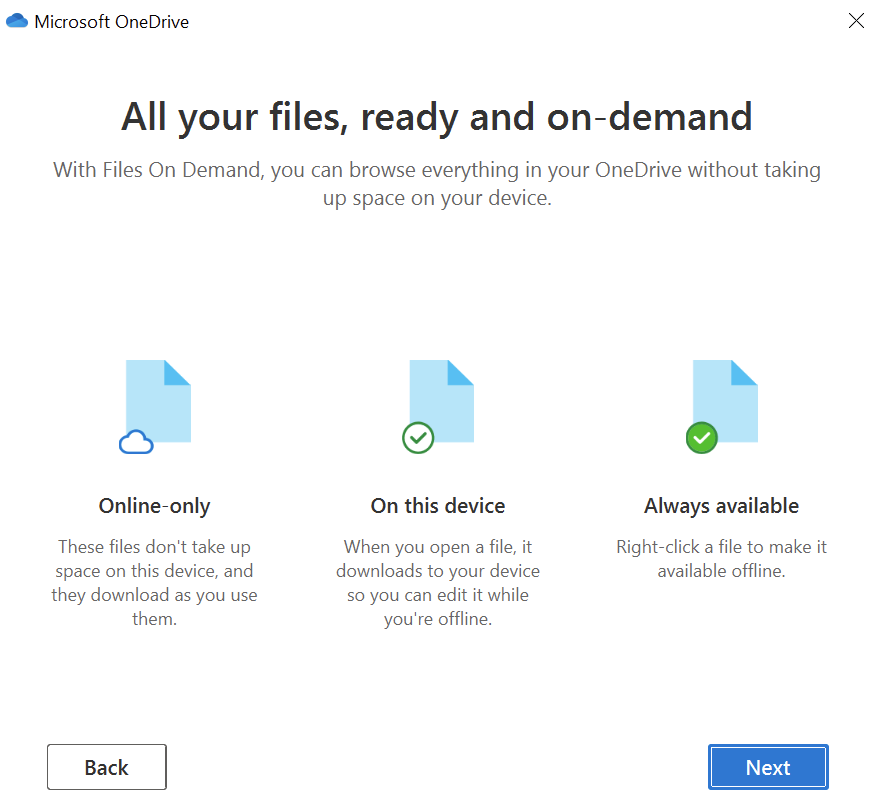The image size is (873, 807).
Task: Click the folded corner of the Always available file
Action: point(745,373)
